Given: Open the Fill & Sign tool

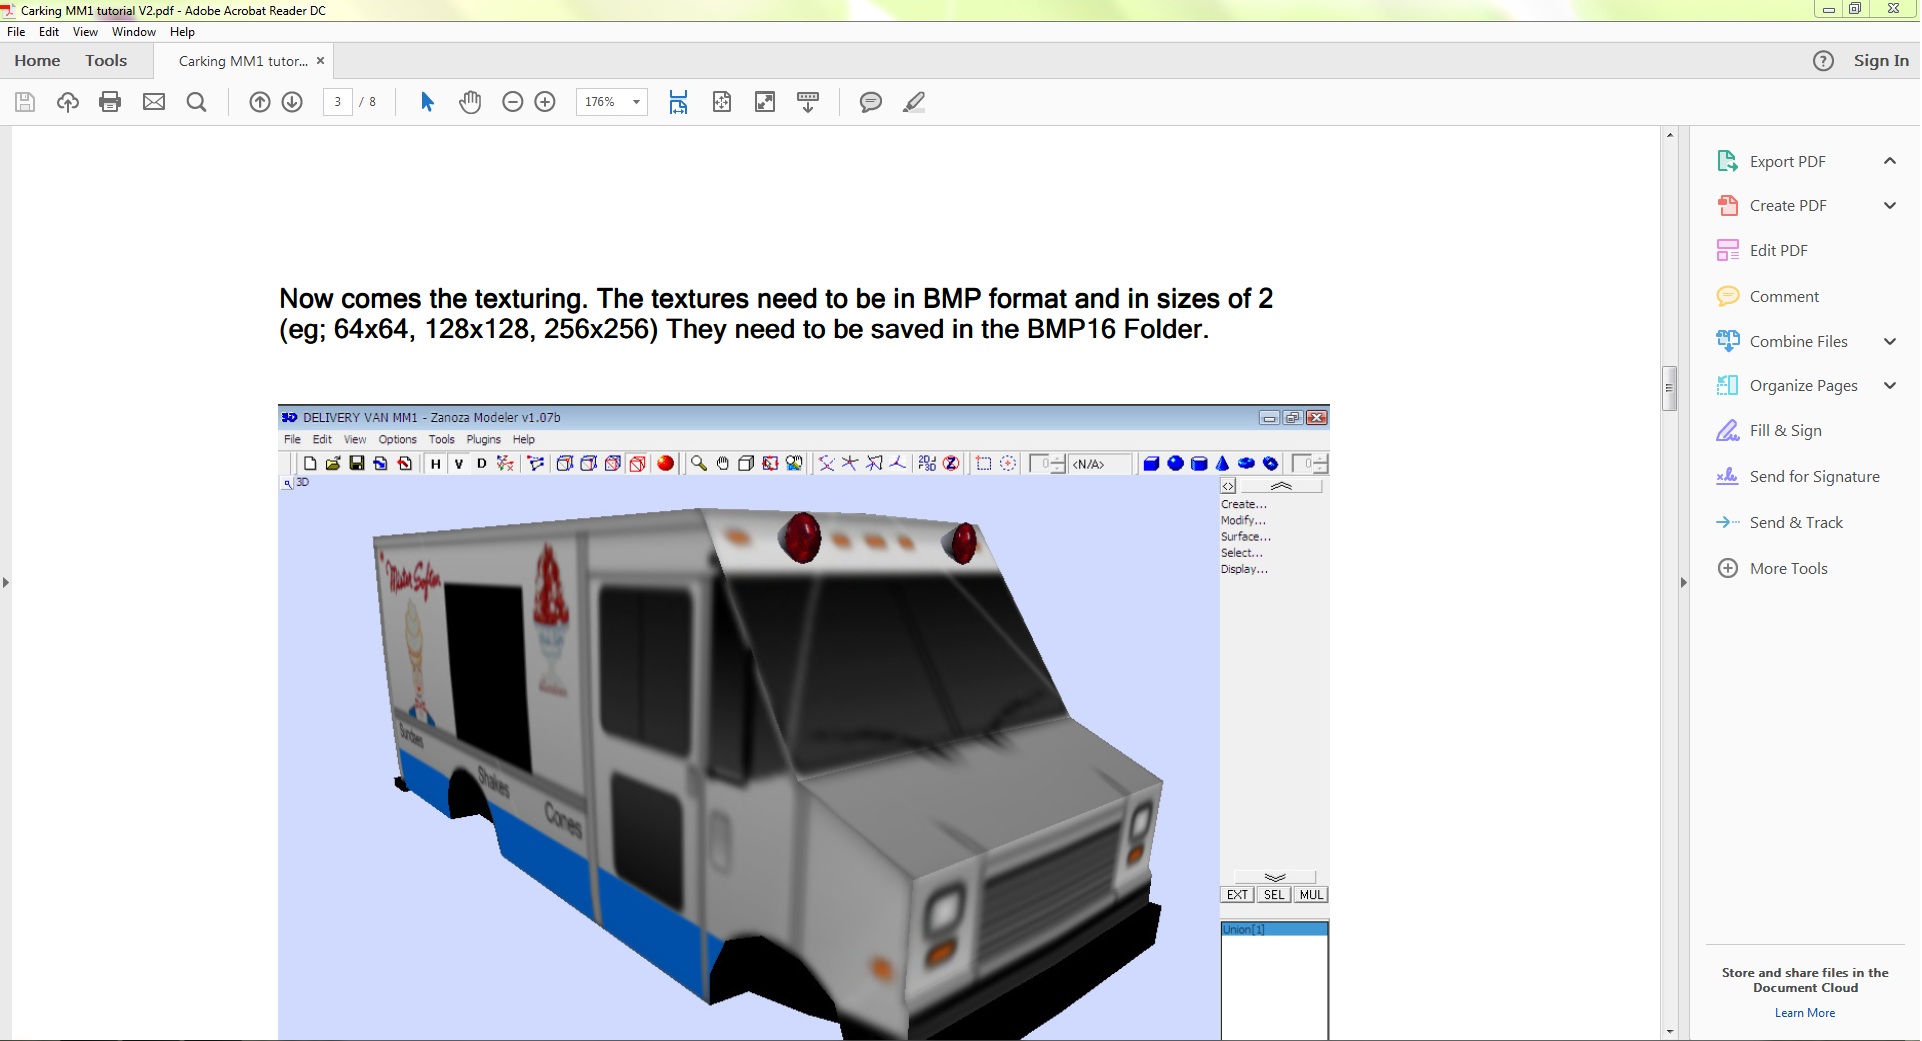Looking at the screenshot, I should click(x=1769, y=430).
